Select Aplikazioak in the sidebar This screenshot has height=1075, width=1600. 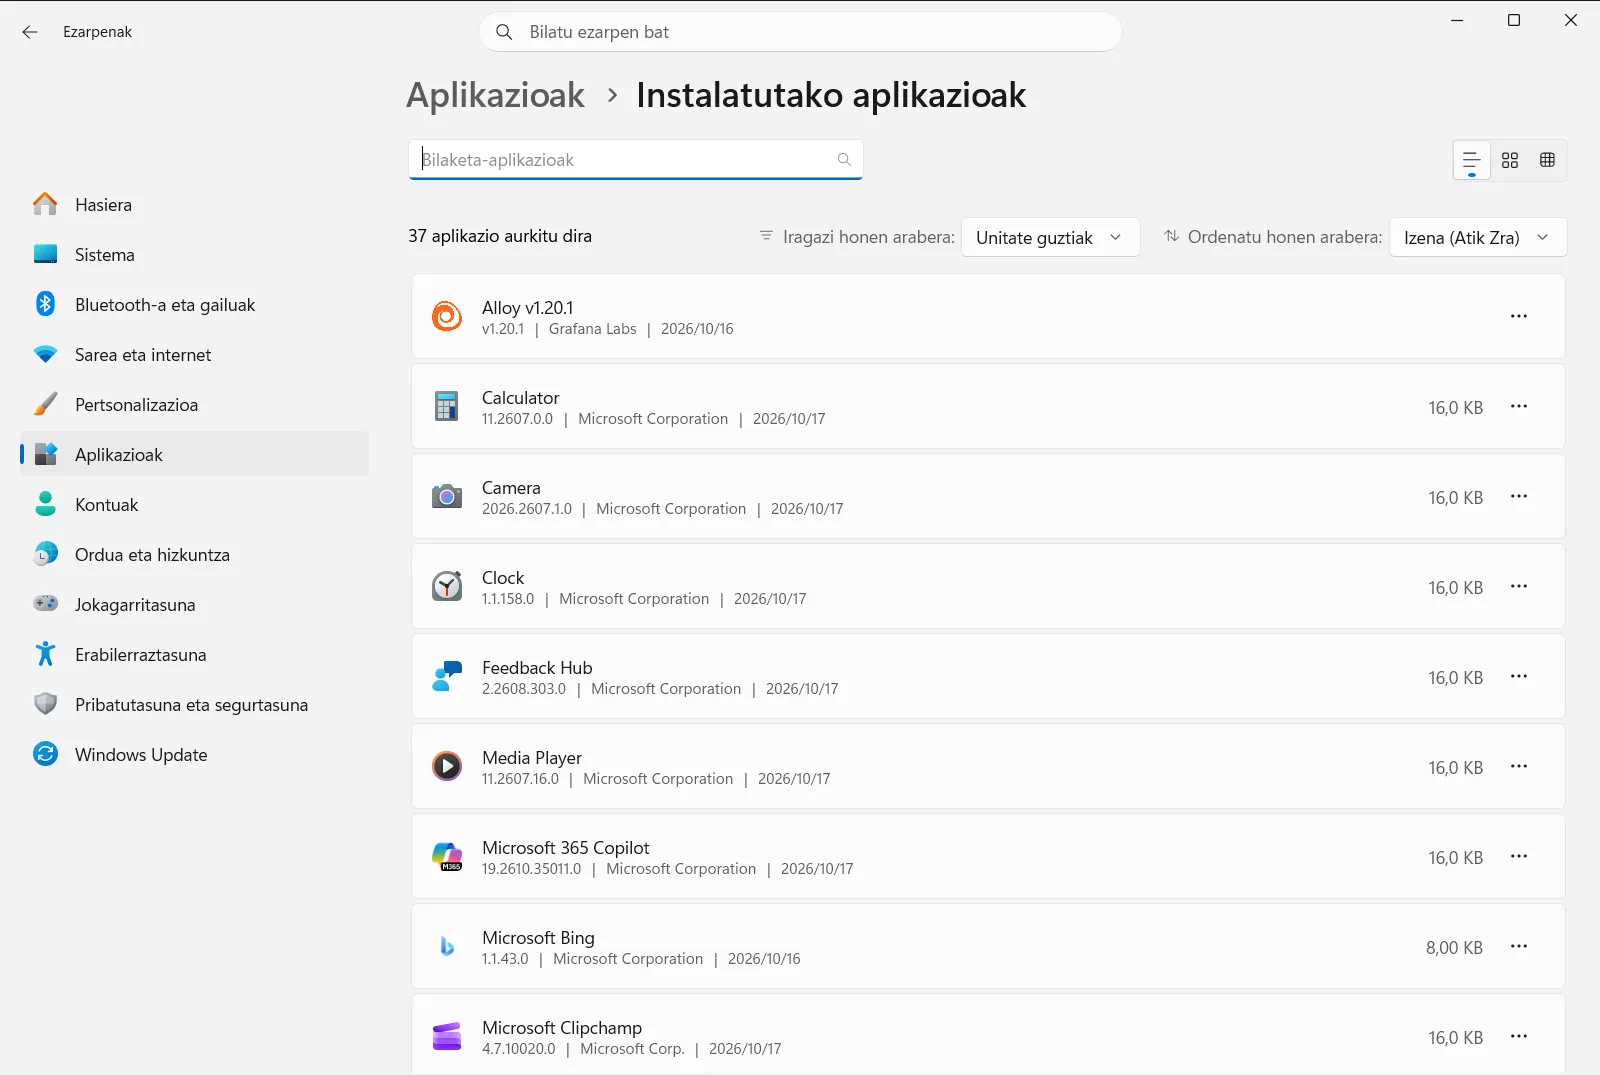tap(195, 454)
